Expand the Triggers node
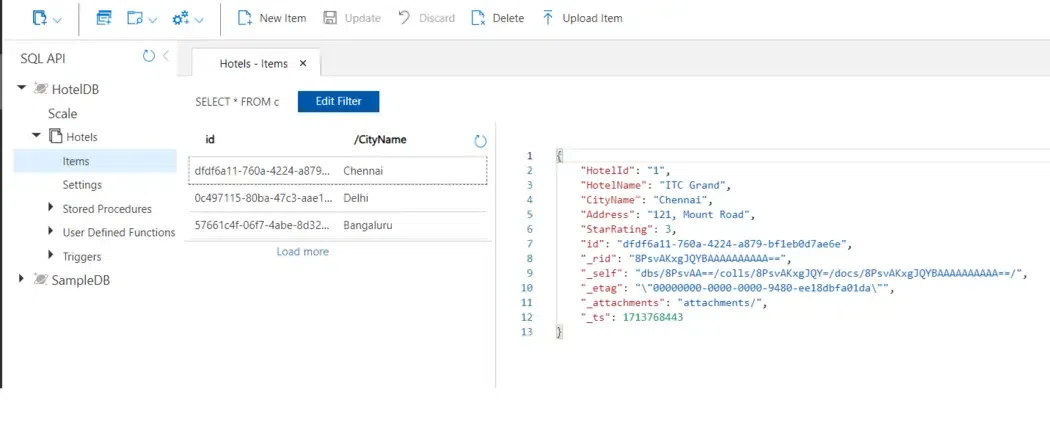The width and height of the screenshot is (1050, 447). pos(52,256)
